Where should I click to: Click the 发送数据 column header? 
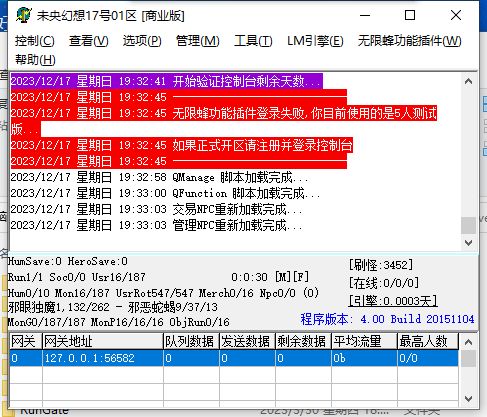247,341
